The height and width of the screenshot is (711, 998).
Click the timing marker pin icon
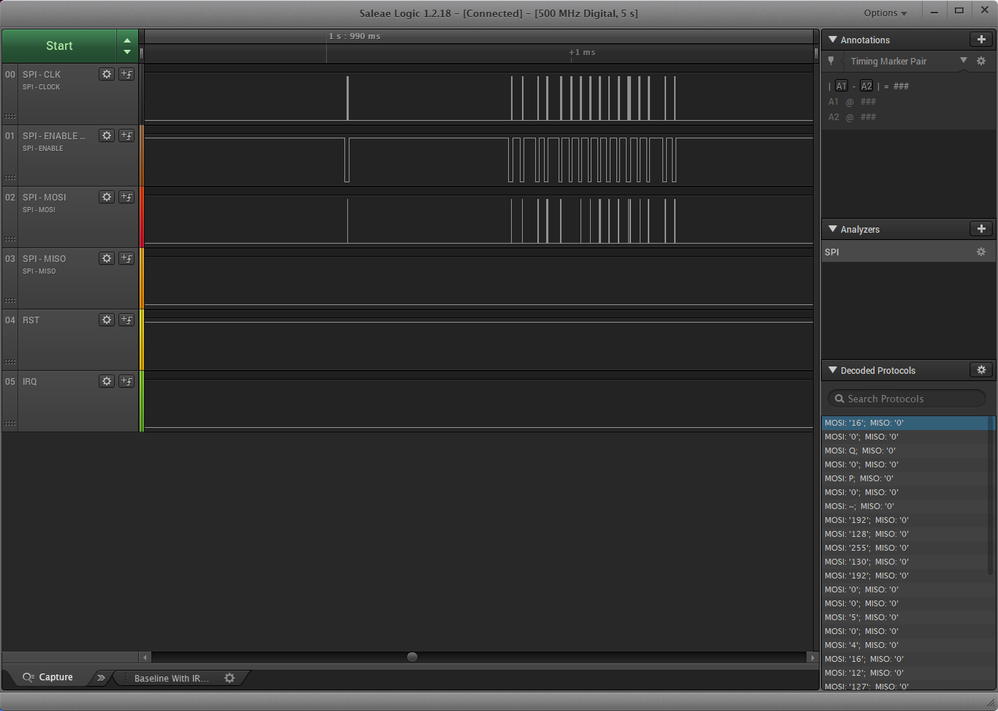[831, 61]
